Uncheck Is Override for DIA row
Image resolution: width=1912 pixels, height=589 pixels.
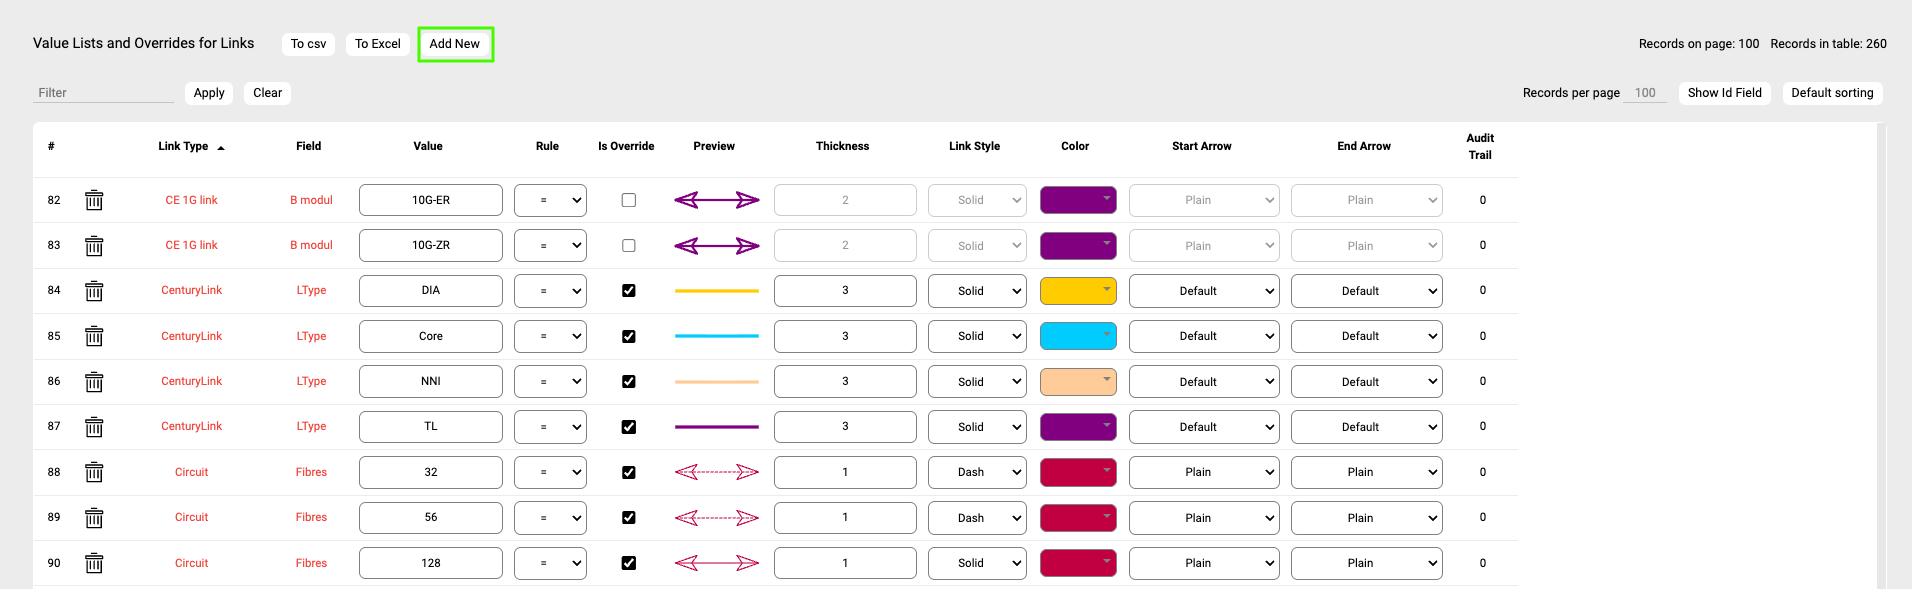point(628,291)
